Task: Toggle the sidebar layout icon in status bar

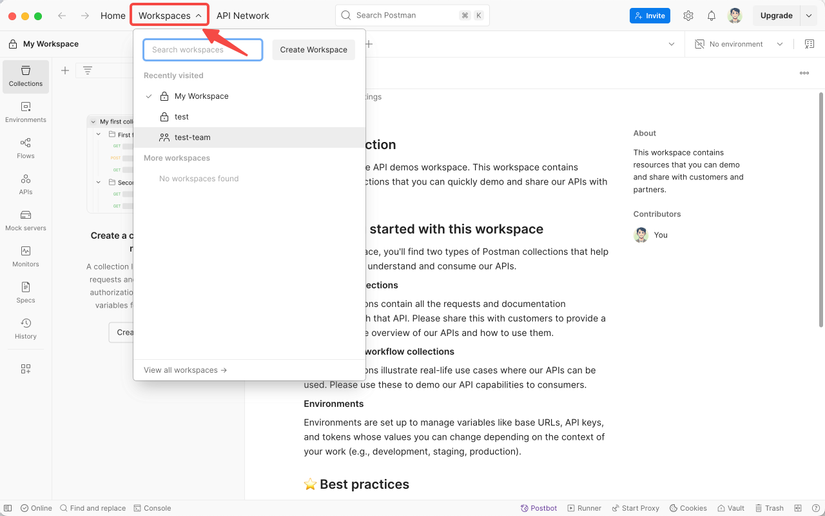Action: pyautogui.click(x=8, y=508)
